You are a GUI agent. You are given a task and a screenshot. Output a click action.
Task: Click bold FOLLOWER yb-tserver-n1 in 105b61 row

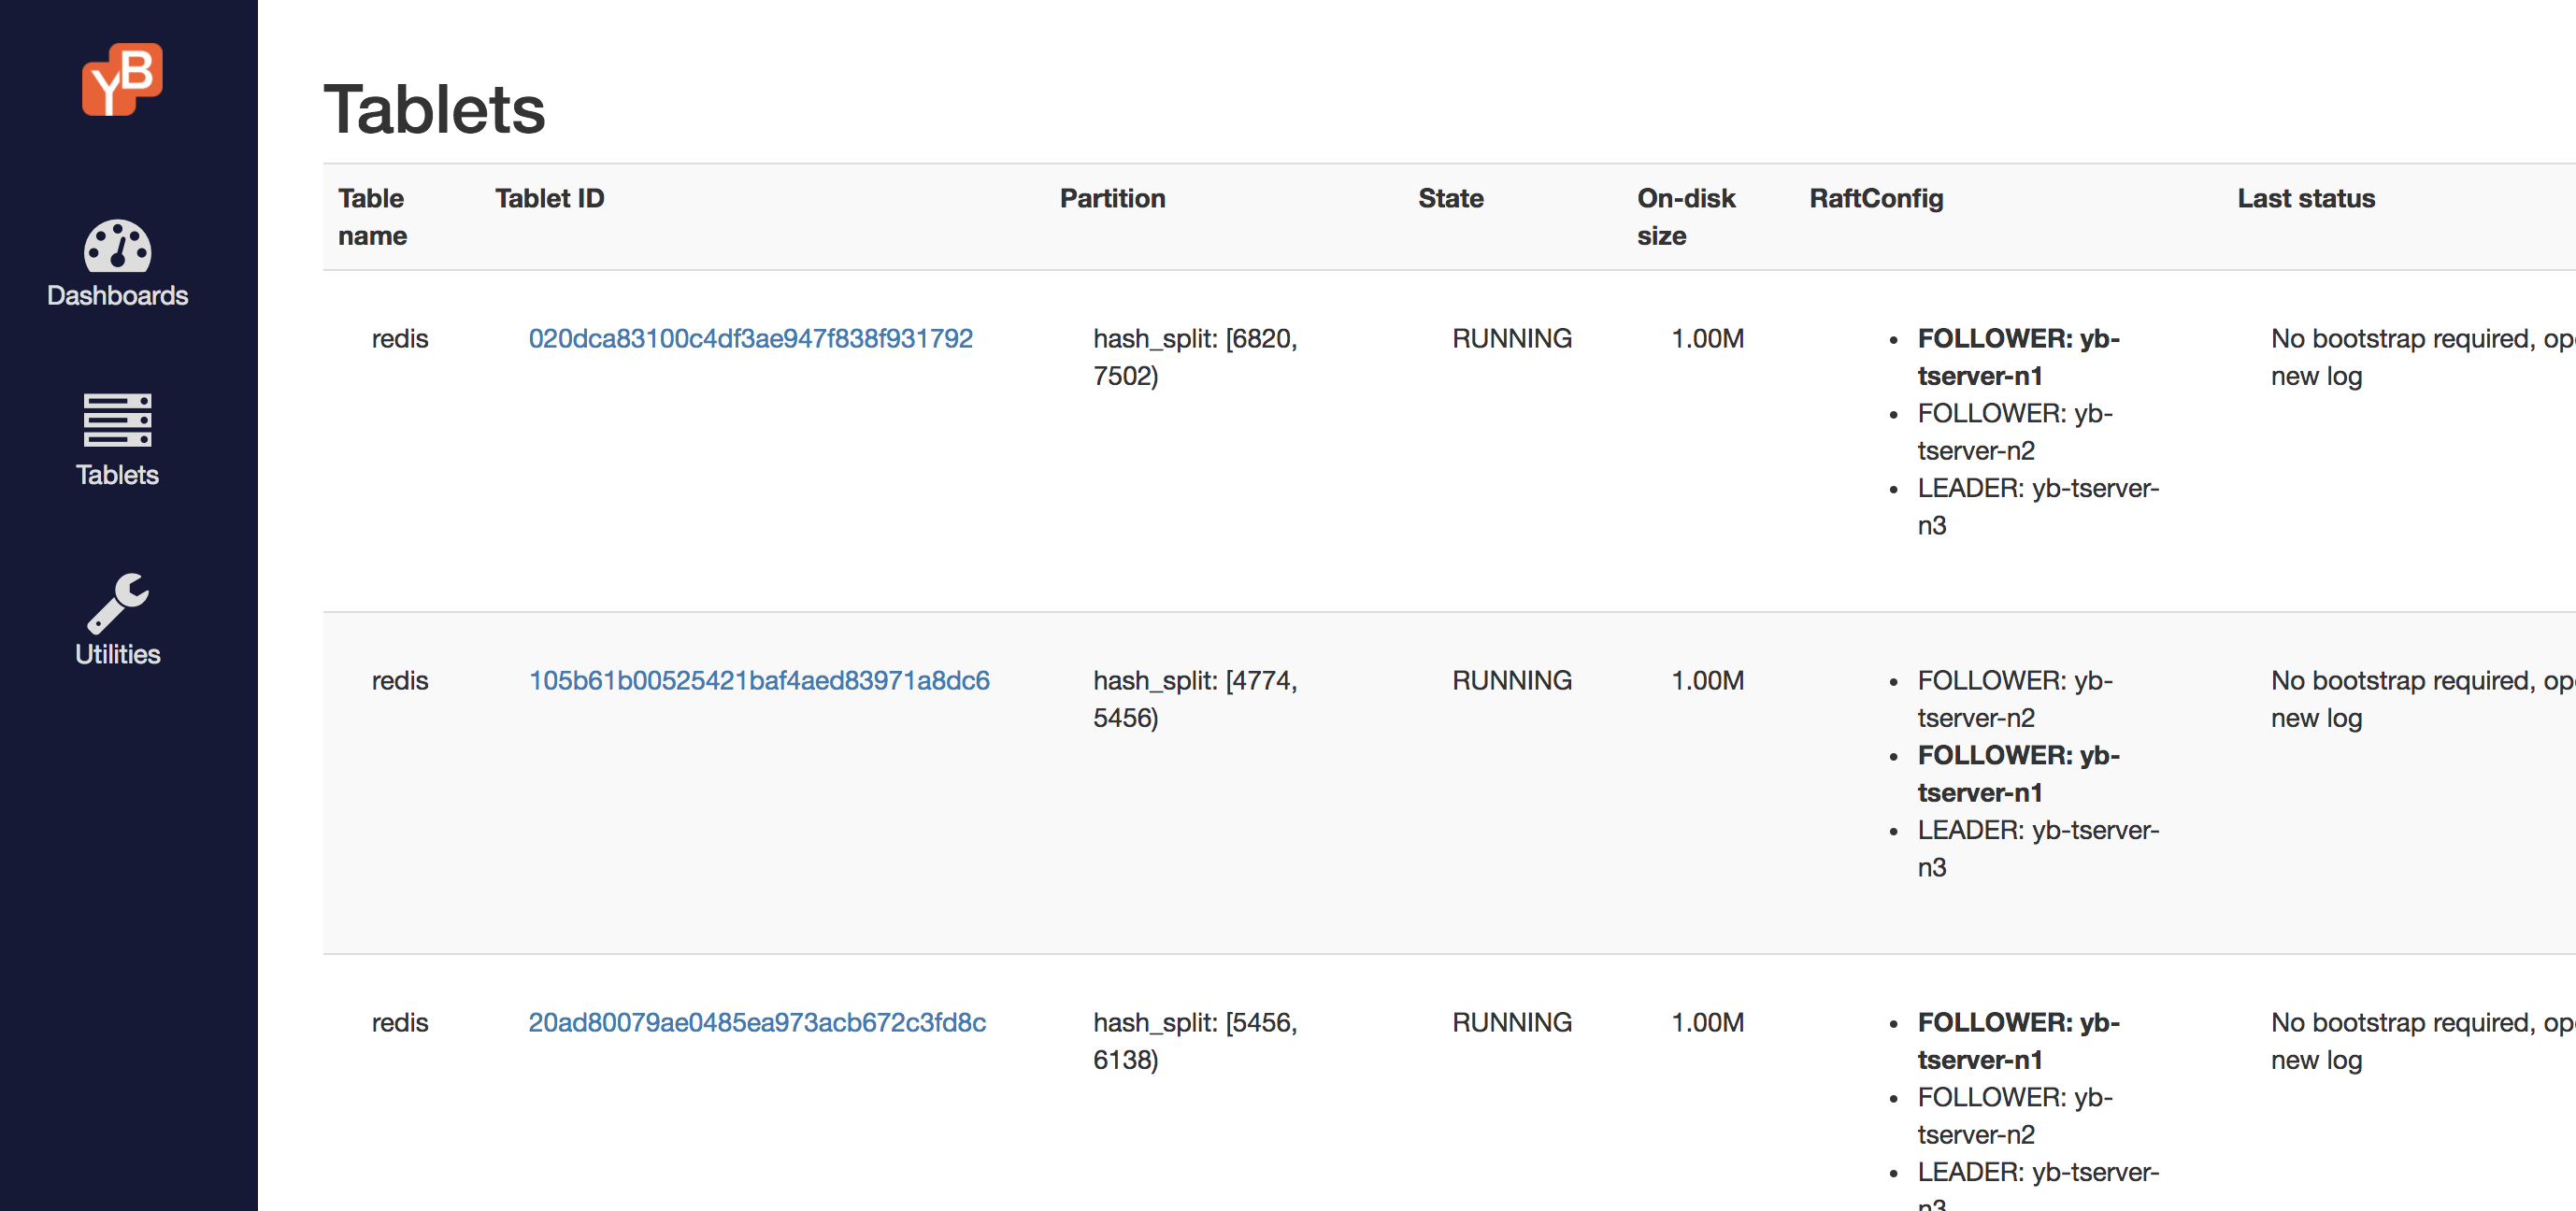point(2018,774)
